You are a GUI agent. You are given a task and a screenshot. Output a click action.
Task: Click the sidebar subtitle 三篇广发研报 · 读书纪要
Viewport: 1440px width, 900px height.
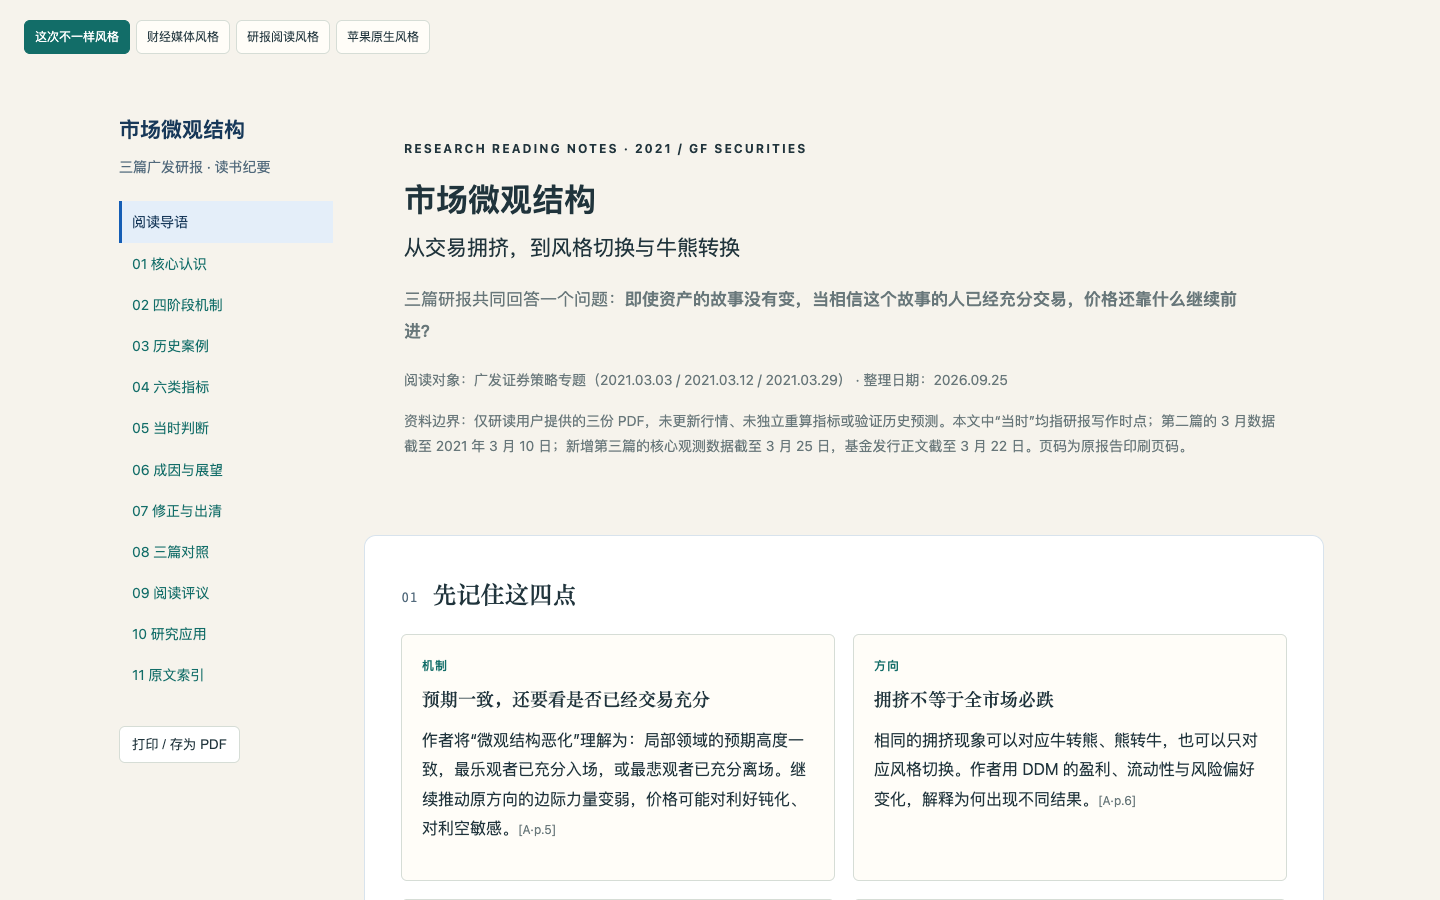(195, 167)
